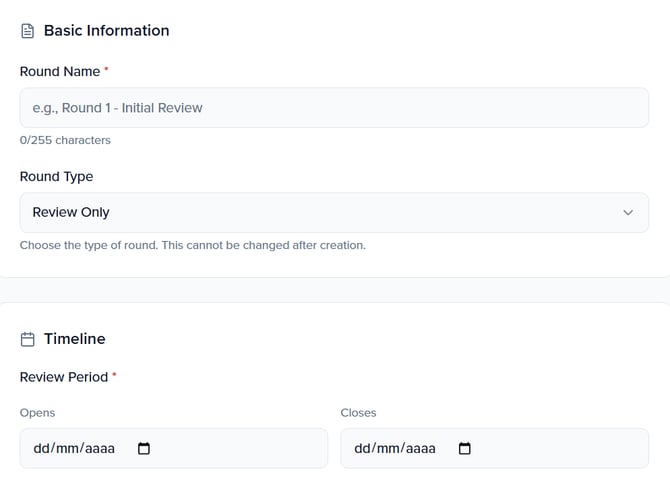The height and width of the screenshot is (490, 670).
Task: Click the Round Type label
Action: (56, 177)
